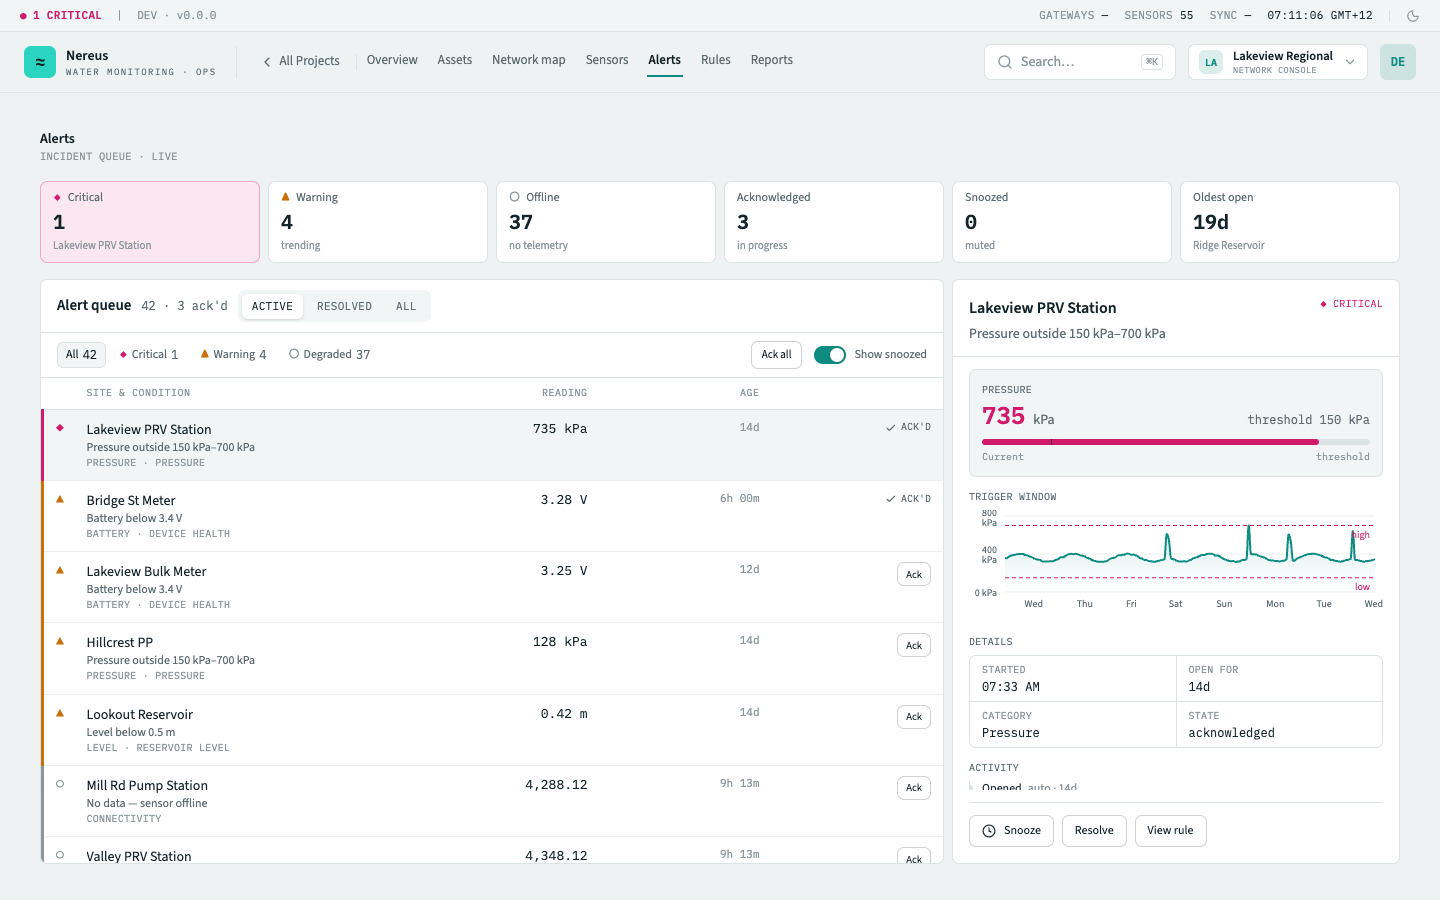
Task: Click the LA network console badge
Action: (x=1211, y=62)
